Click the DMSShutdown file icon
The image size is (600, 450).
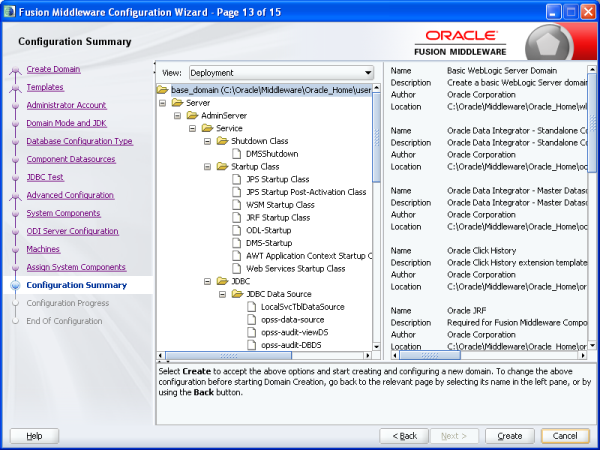(237, 154)
